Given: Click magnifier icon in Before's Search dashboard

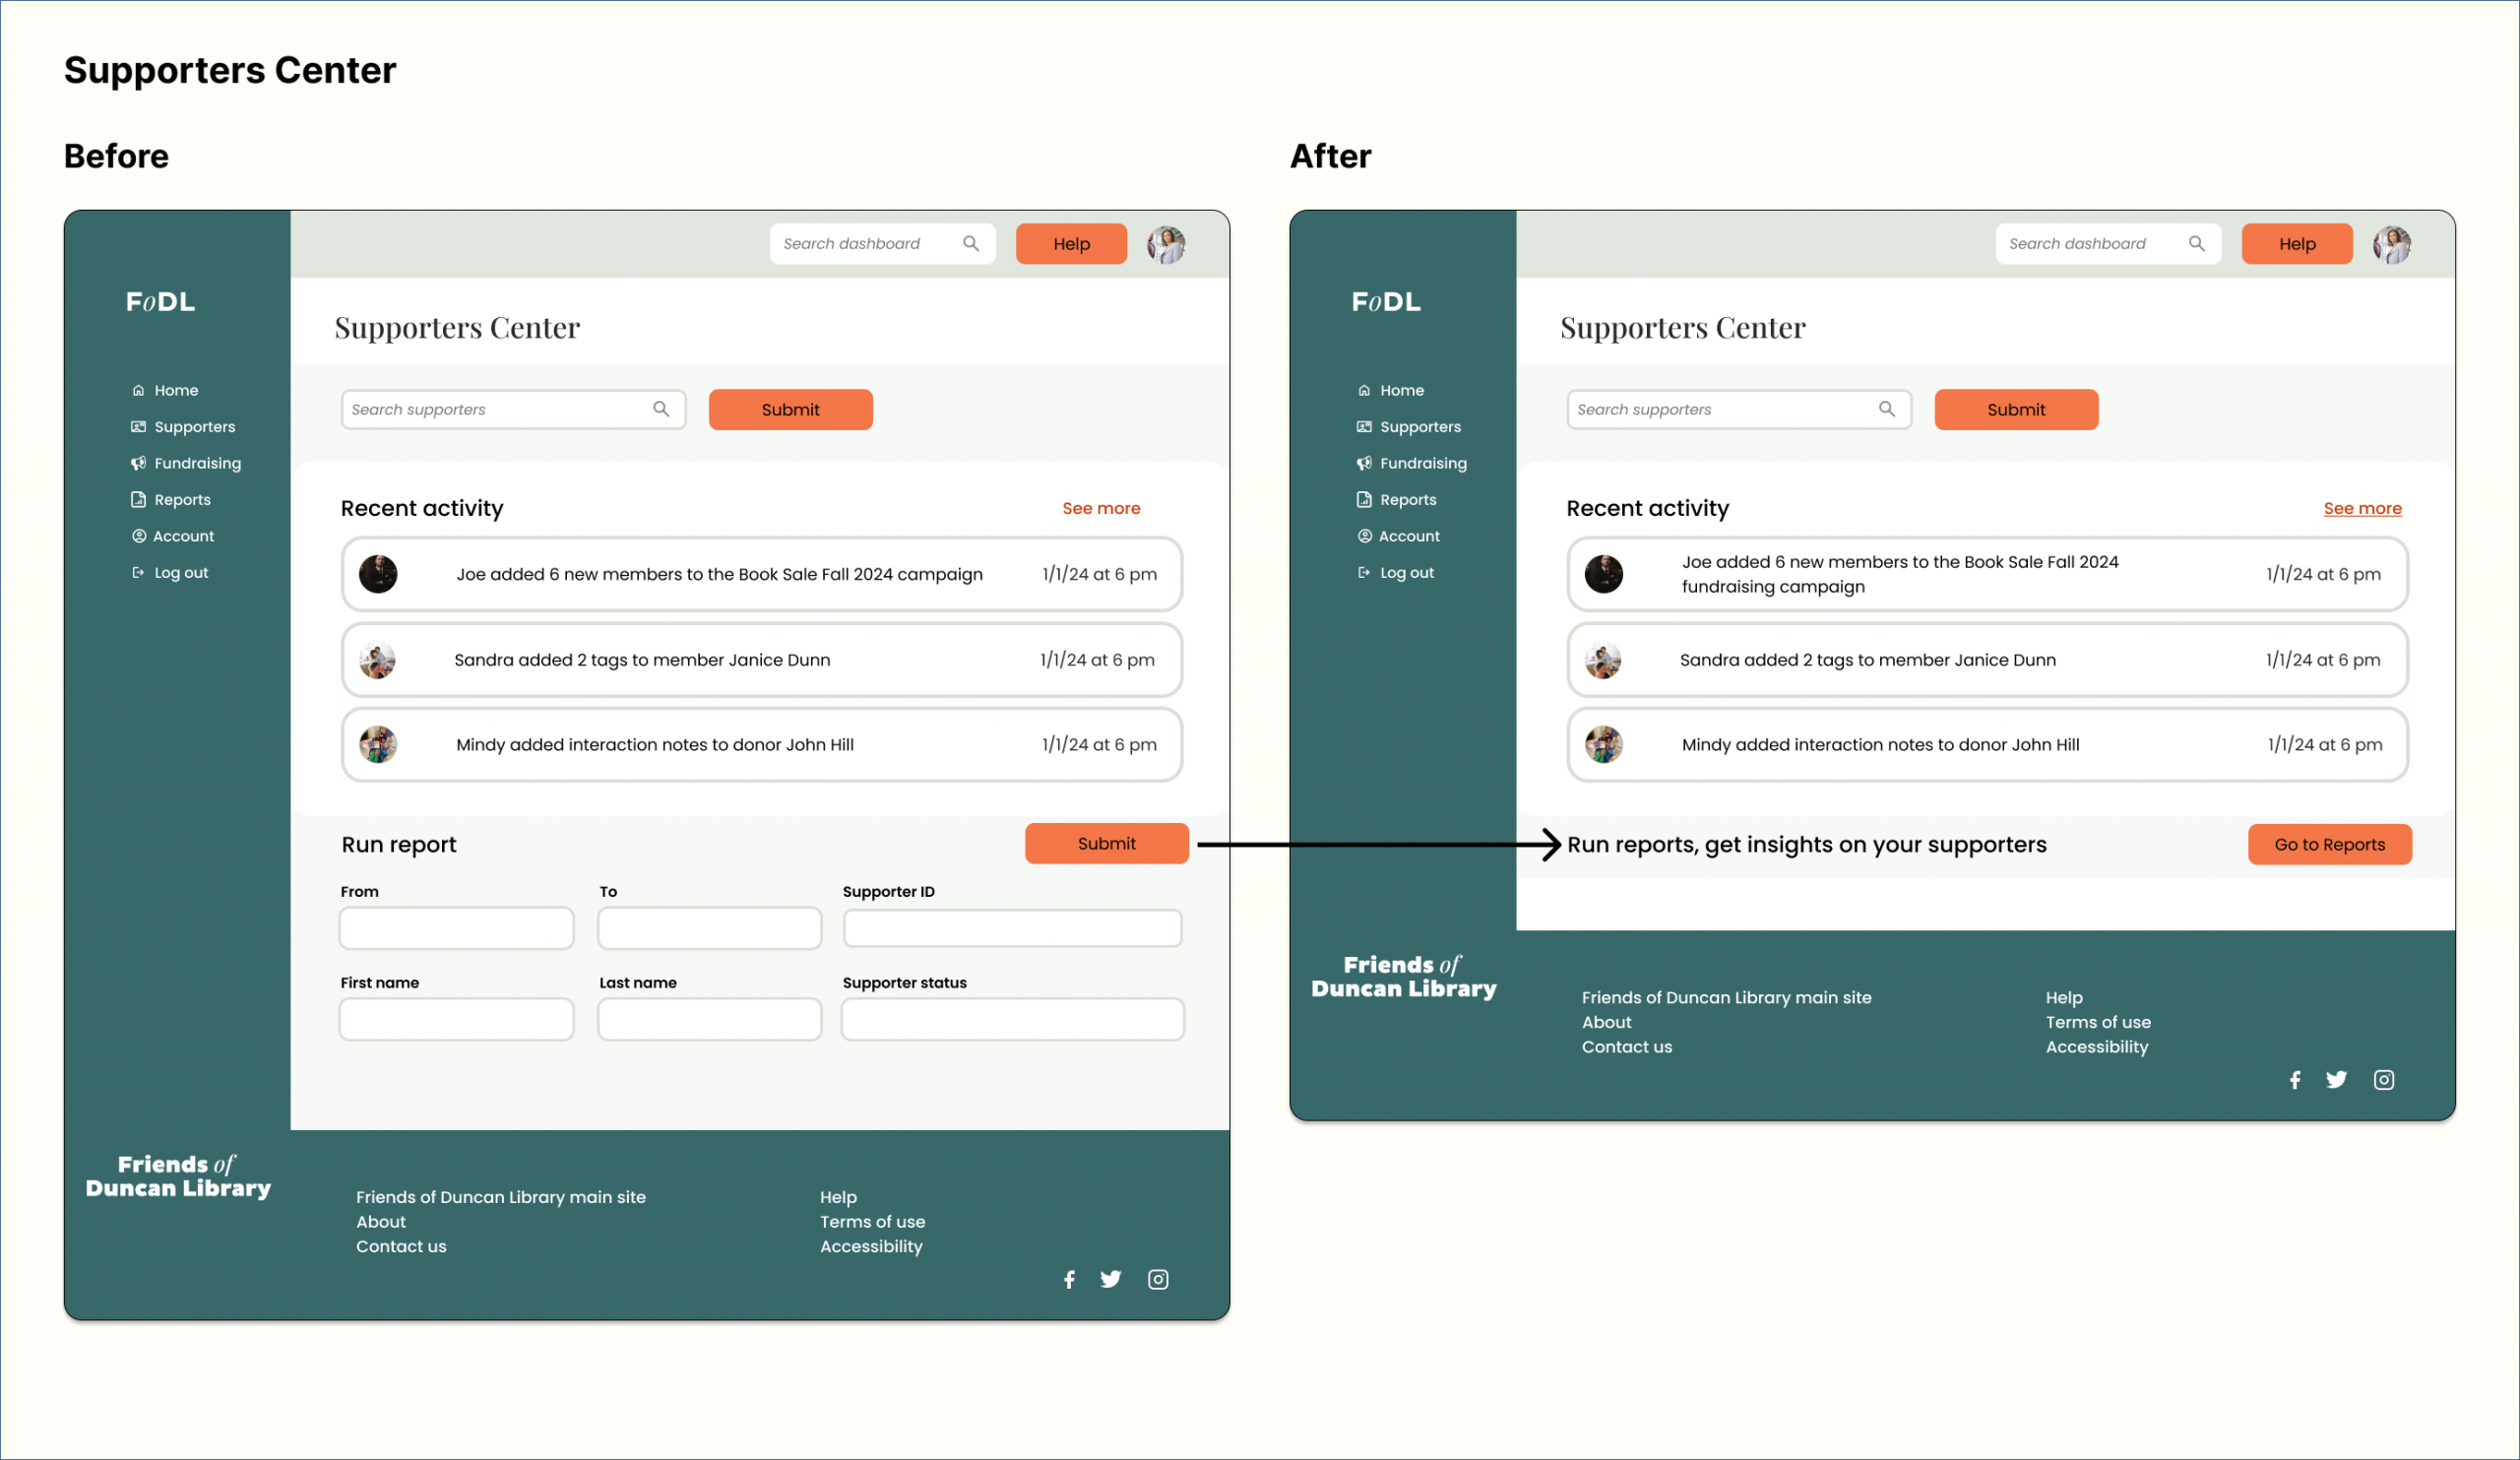Looking at the screenshot, I should tap(970, 244).
